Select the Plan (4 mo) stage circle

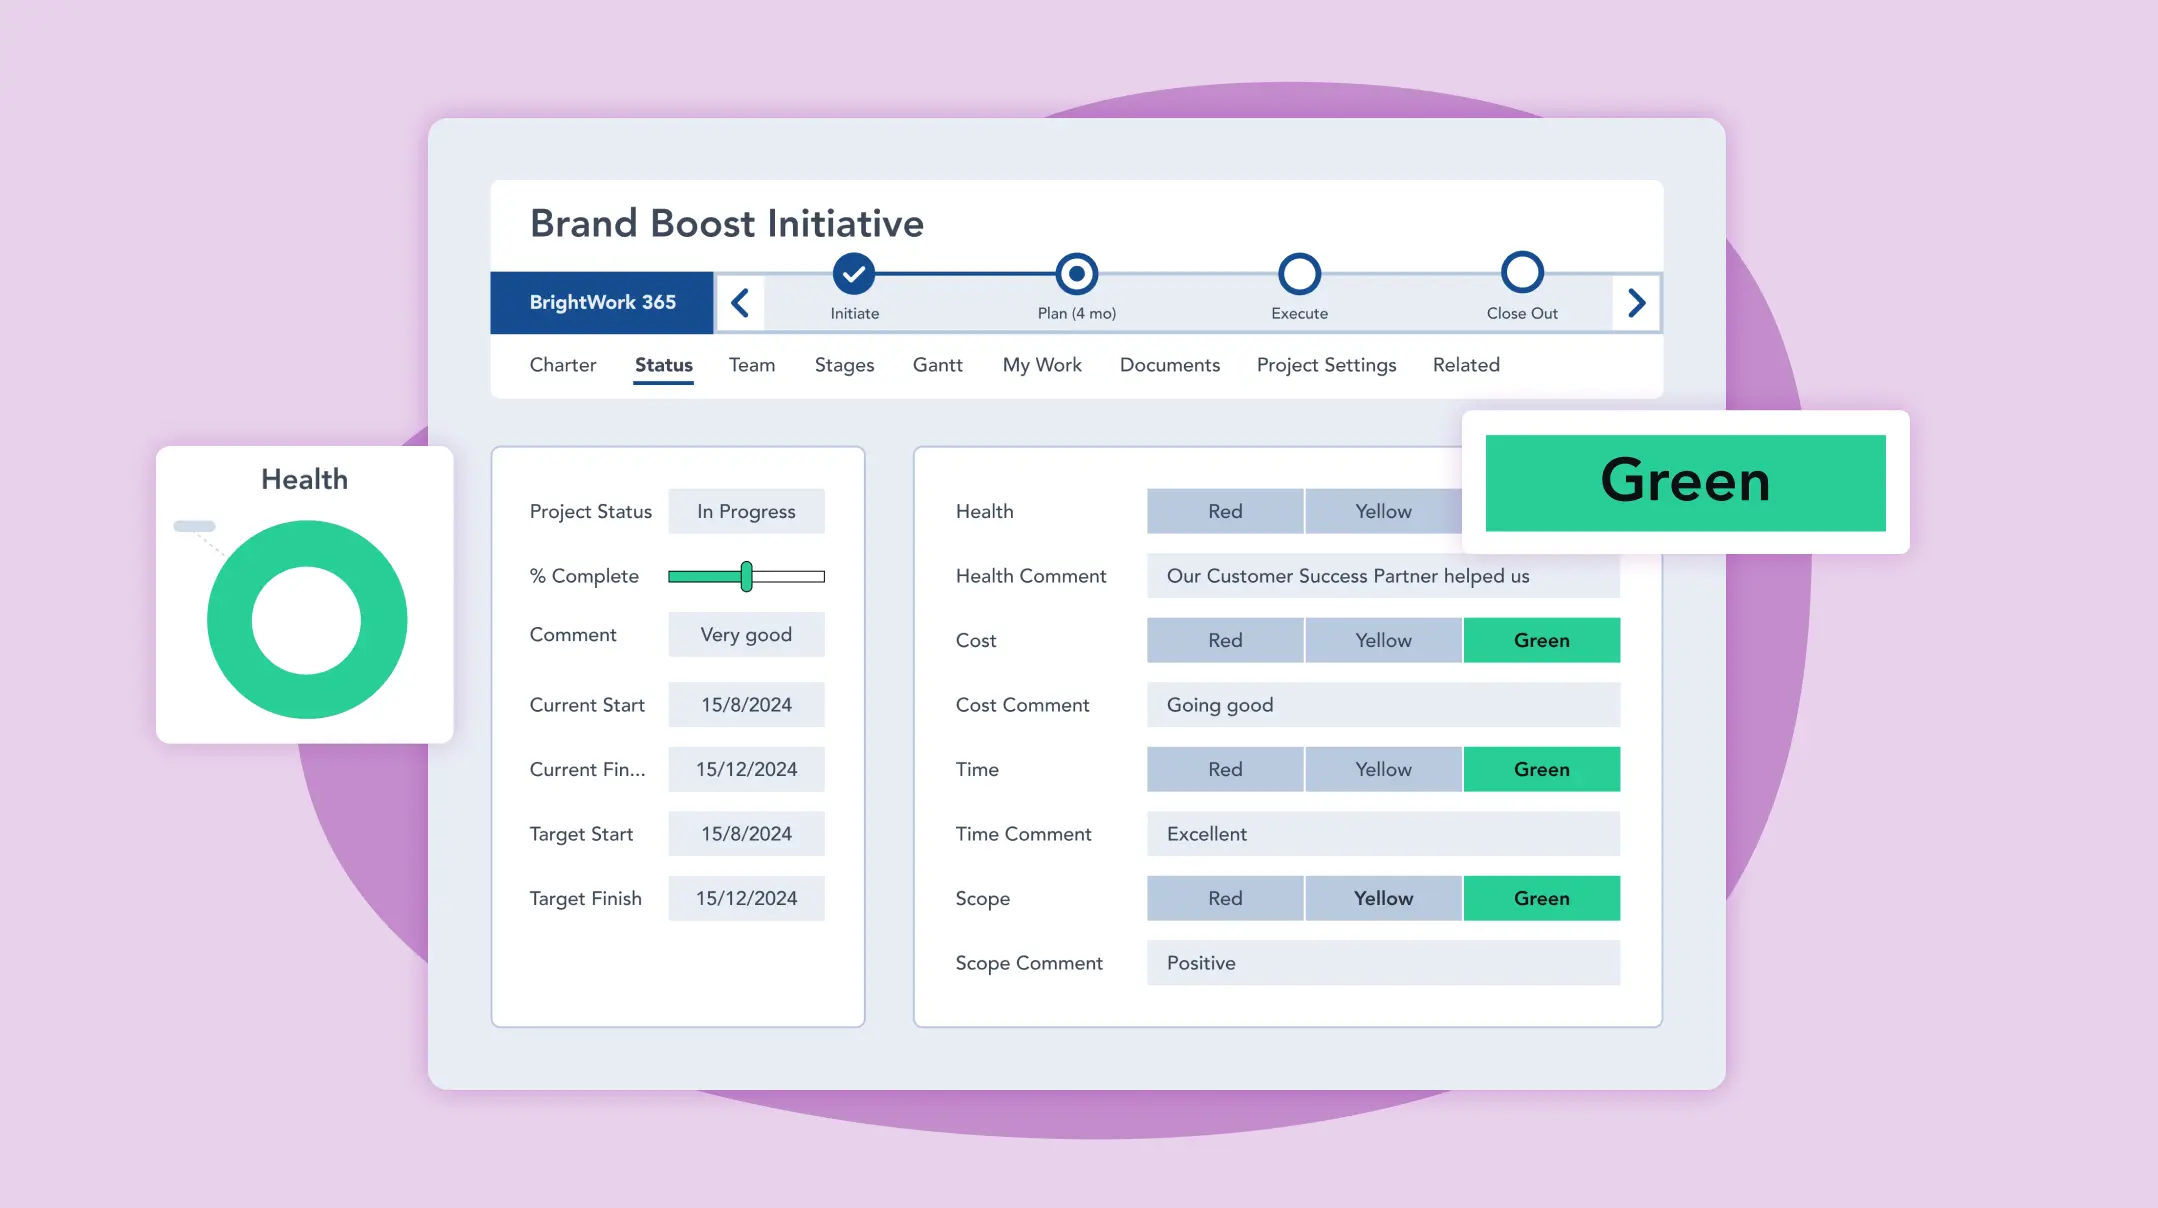point(1077,272)
